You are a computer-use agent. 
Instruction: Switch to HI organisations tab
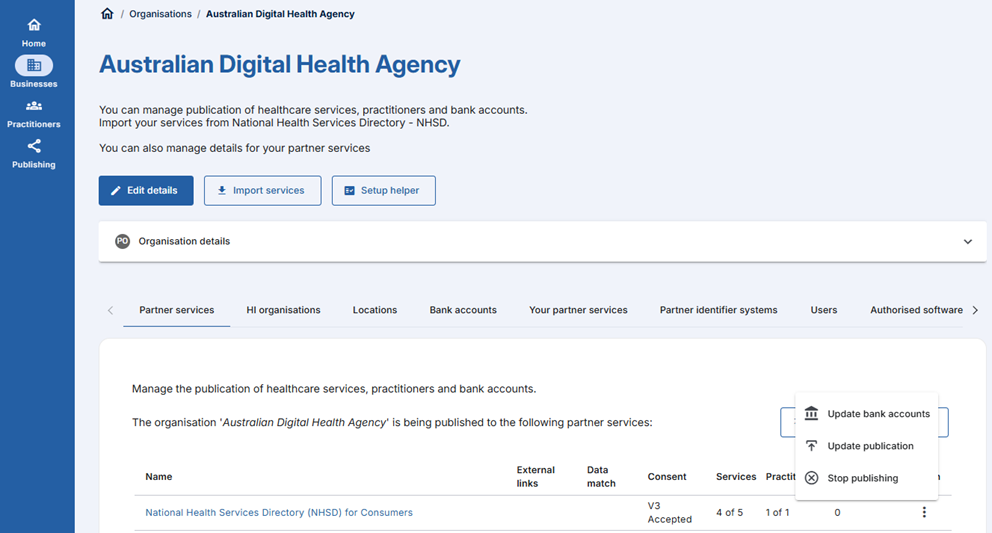pyautogui.click(x=283, y=310)
